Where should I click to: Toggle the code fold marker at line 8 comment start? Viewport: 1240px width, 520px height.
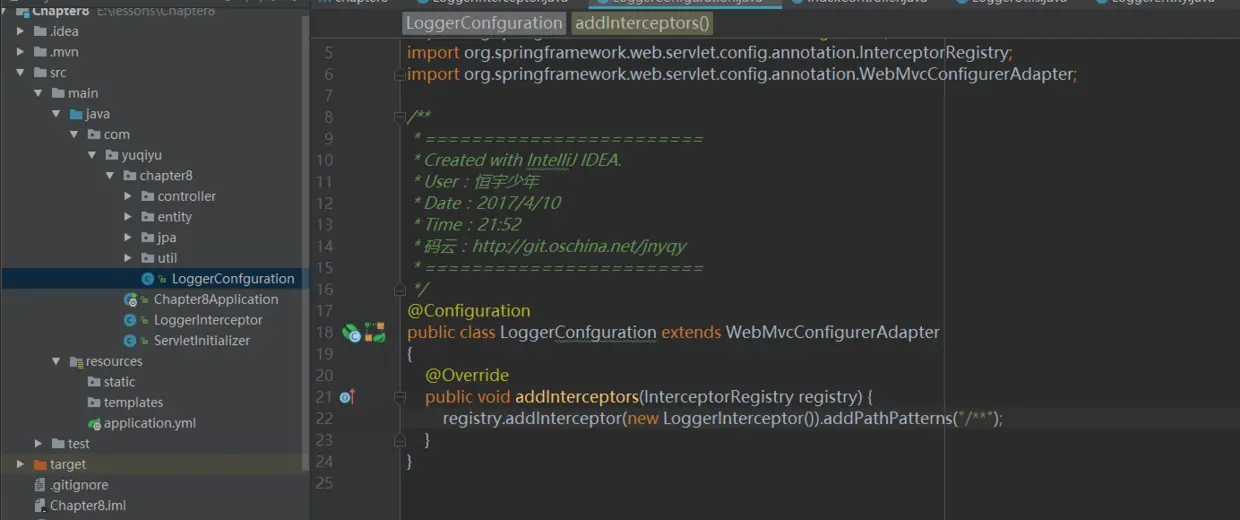click(x=400, y=117)
